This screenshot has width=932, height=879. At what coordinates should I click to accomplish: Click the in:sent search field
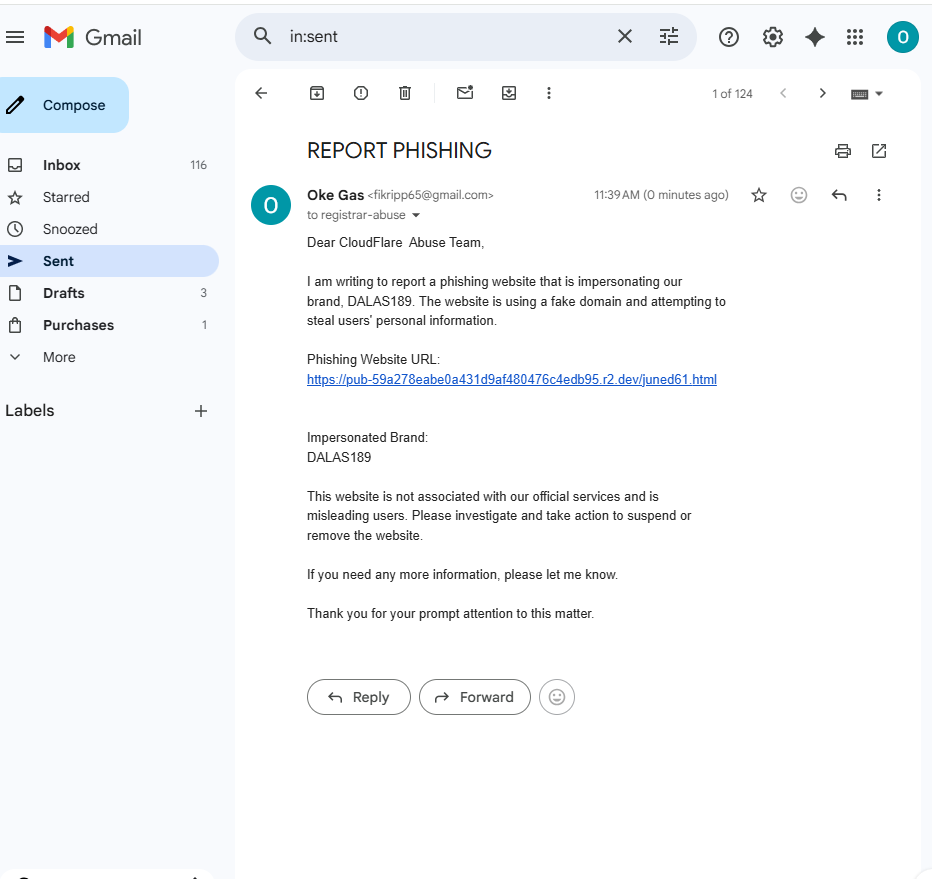coord(446,37)
